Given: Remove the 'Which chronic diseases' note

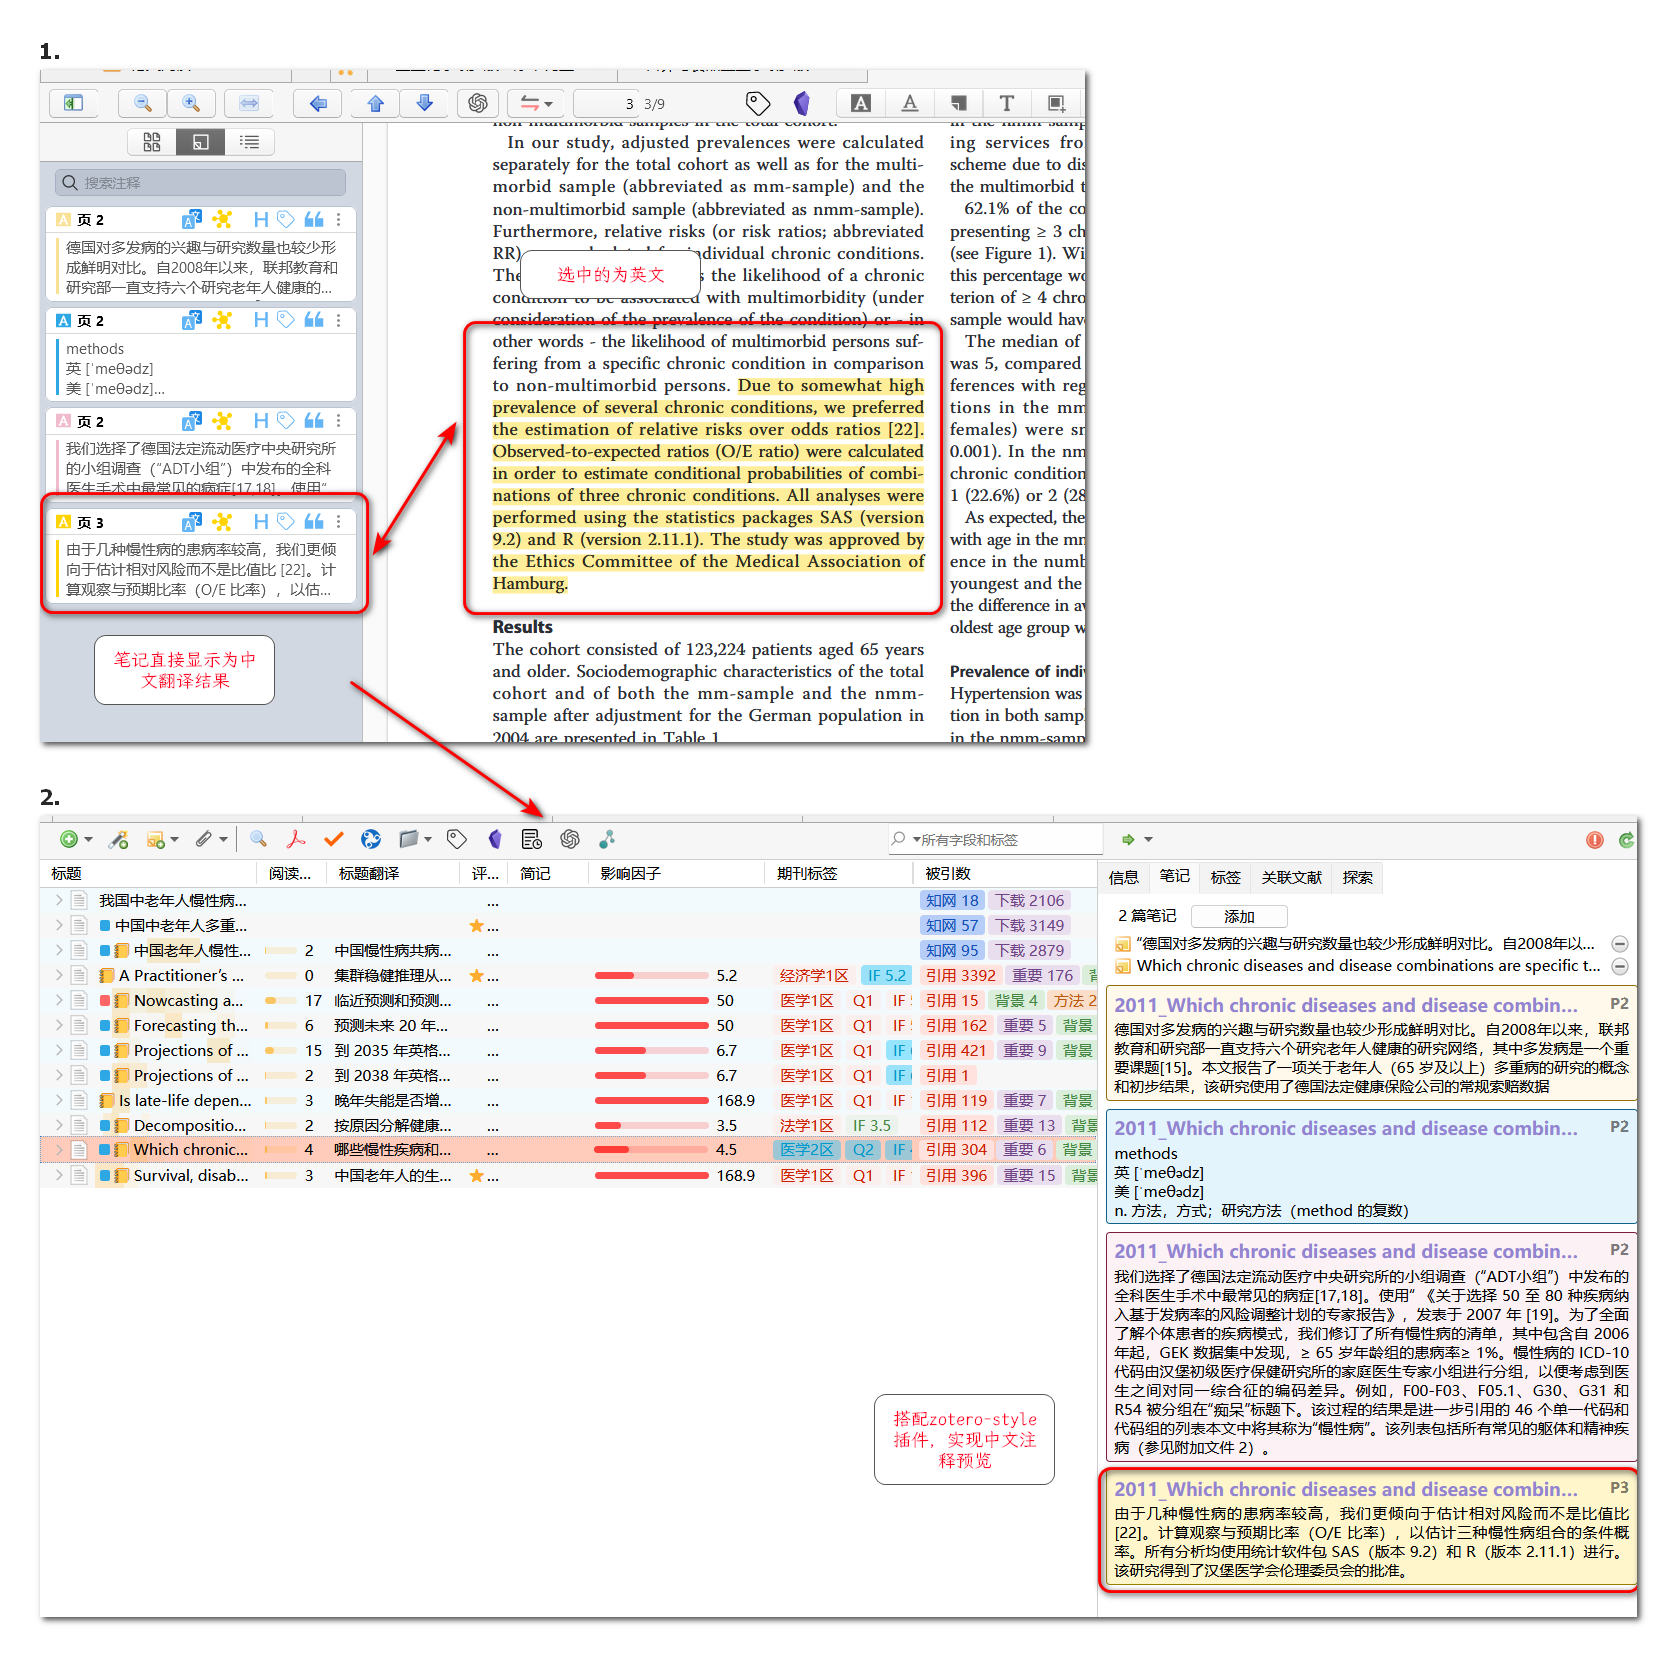Looking at the screenshot, I should (x=1620, y=966).
